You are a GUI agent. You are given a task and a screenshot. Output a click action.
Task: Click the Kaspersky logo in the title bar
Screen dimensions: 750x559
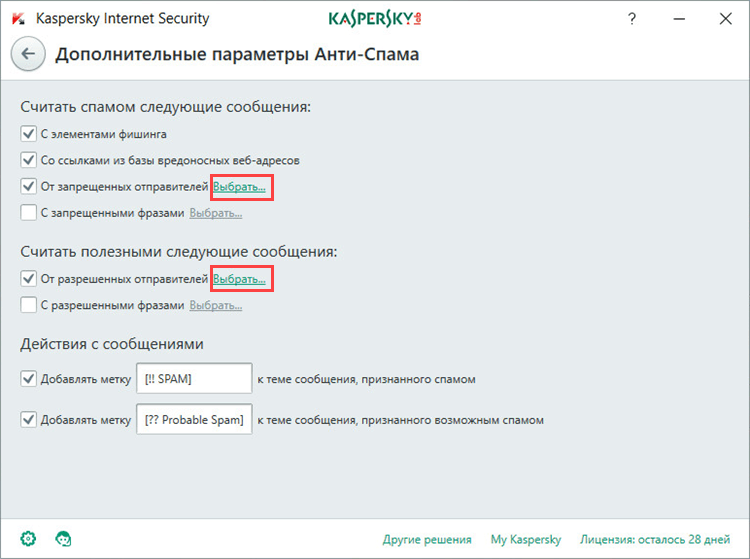(x=375, y=19)
